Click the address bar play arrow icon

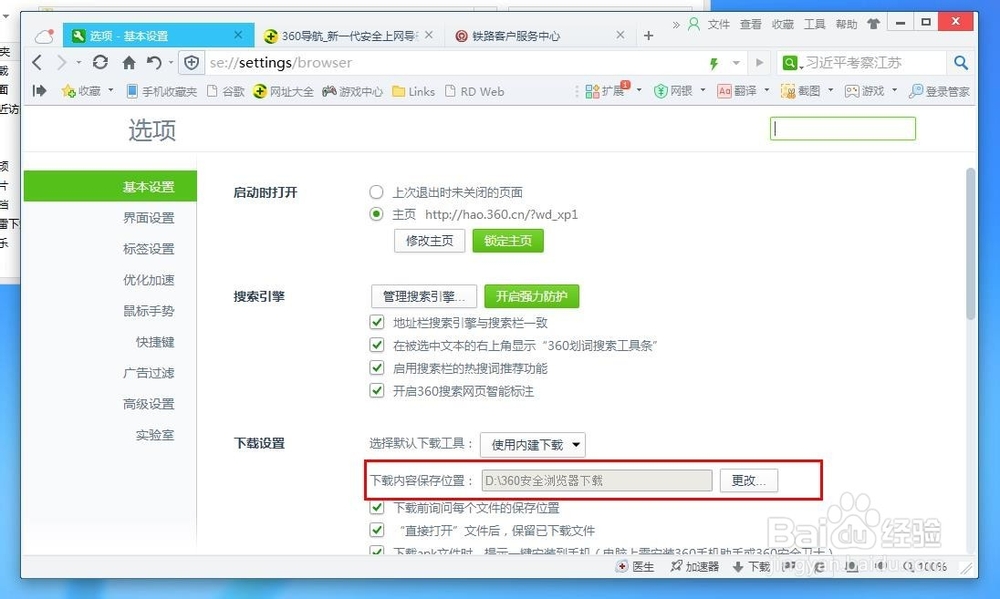coord(759,63)
